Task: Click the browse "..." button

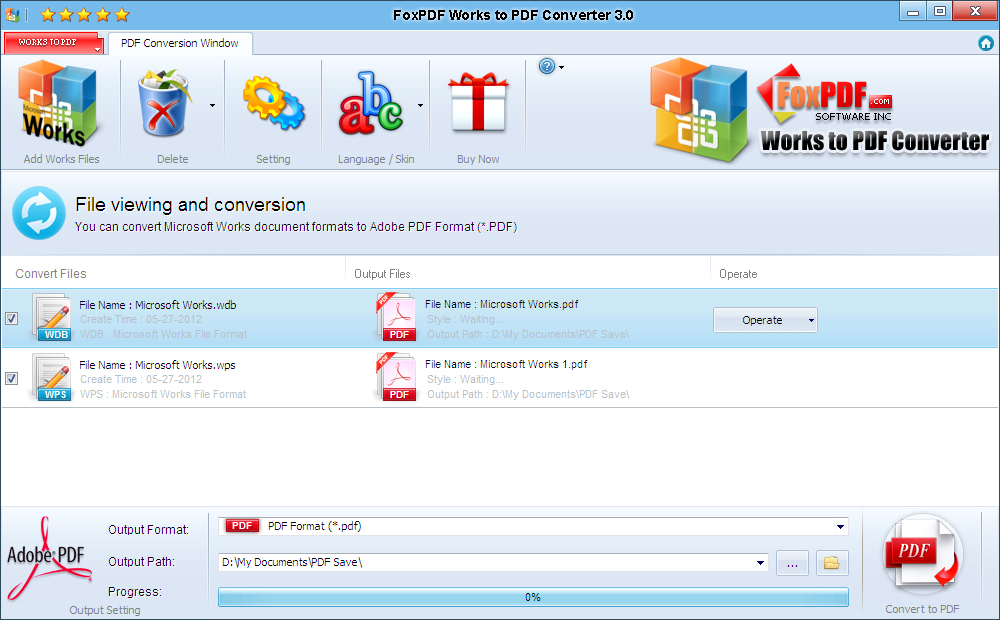Action: pos(792,563)
